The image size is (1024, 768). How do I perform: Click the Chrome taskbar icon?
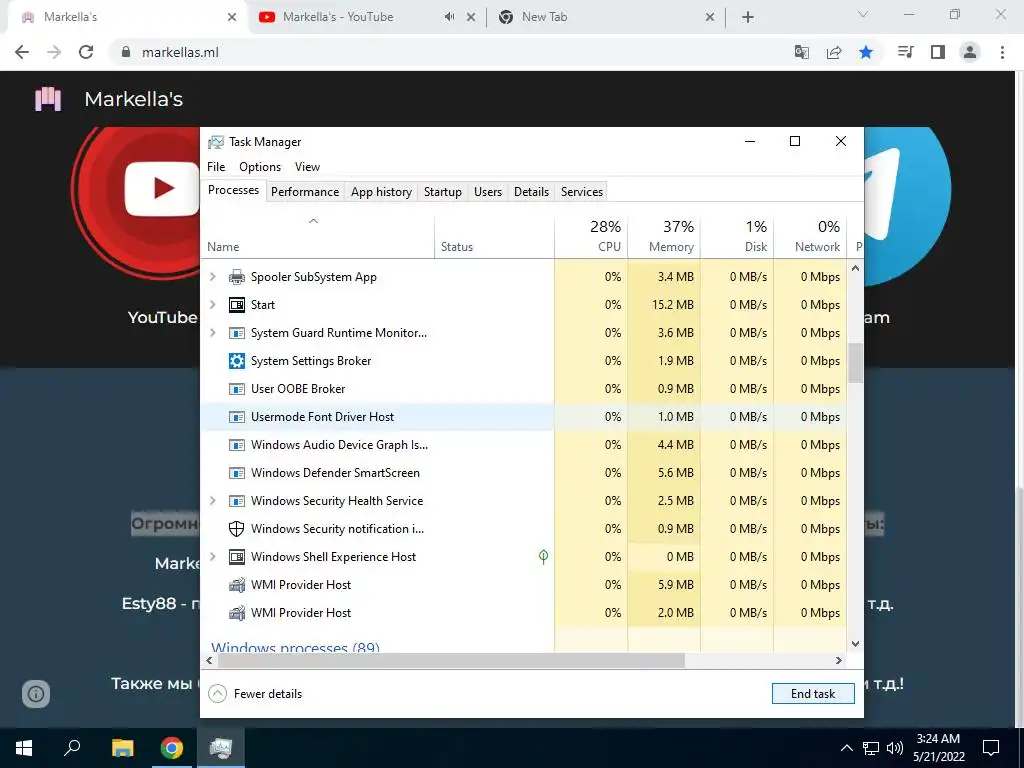[x=172, y=748]
